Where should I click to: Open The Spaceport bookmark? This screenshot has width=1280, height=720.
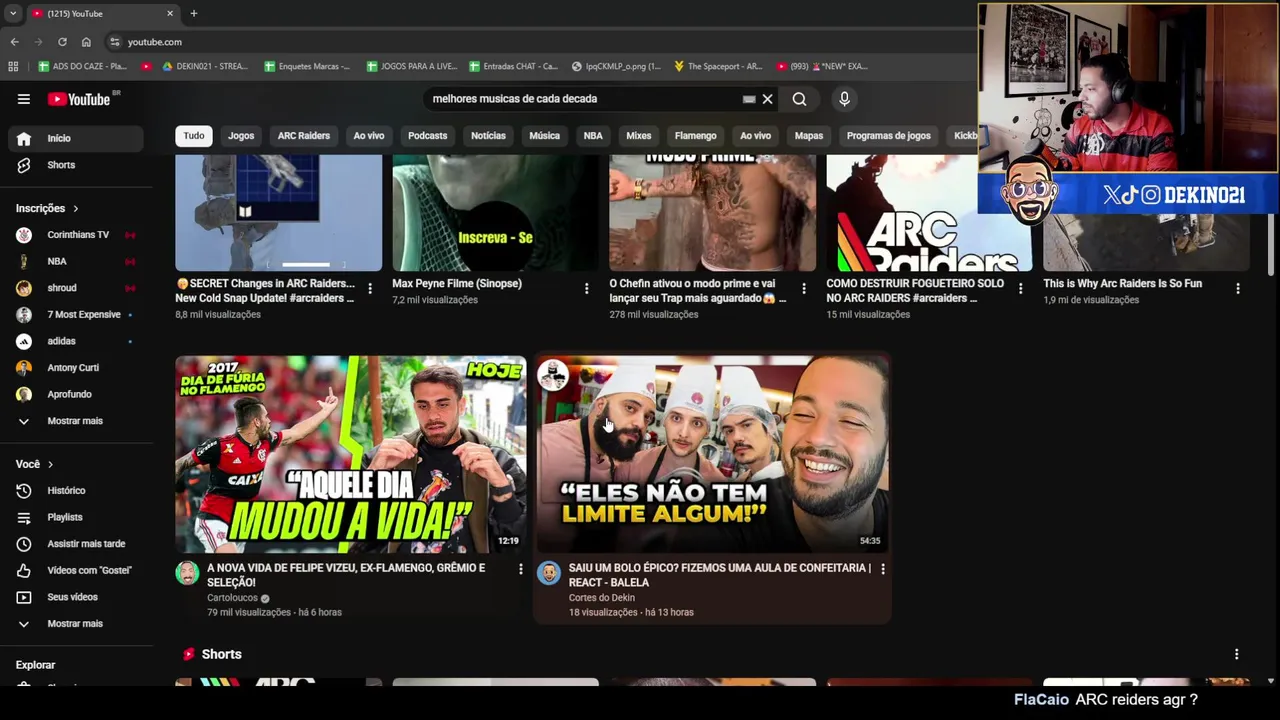(717, 66)
